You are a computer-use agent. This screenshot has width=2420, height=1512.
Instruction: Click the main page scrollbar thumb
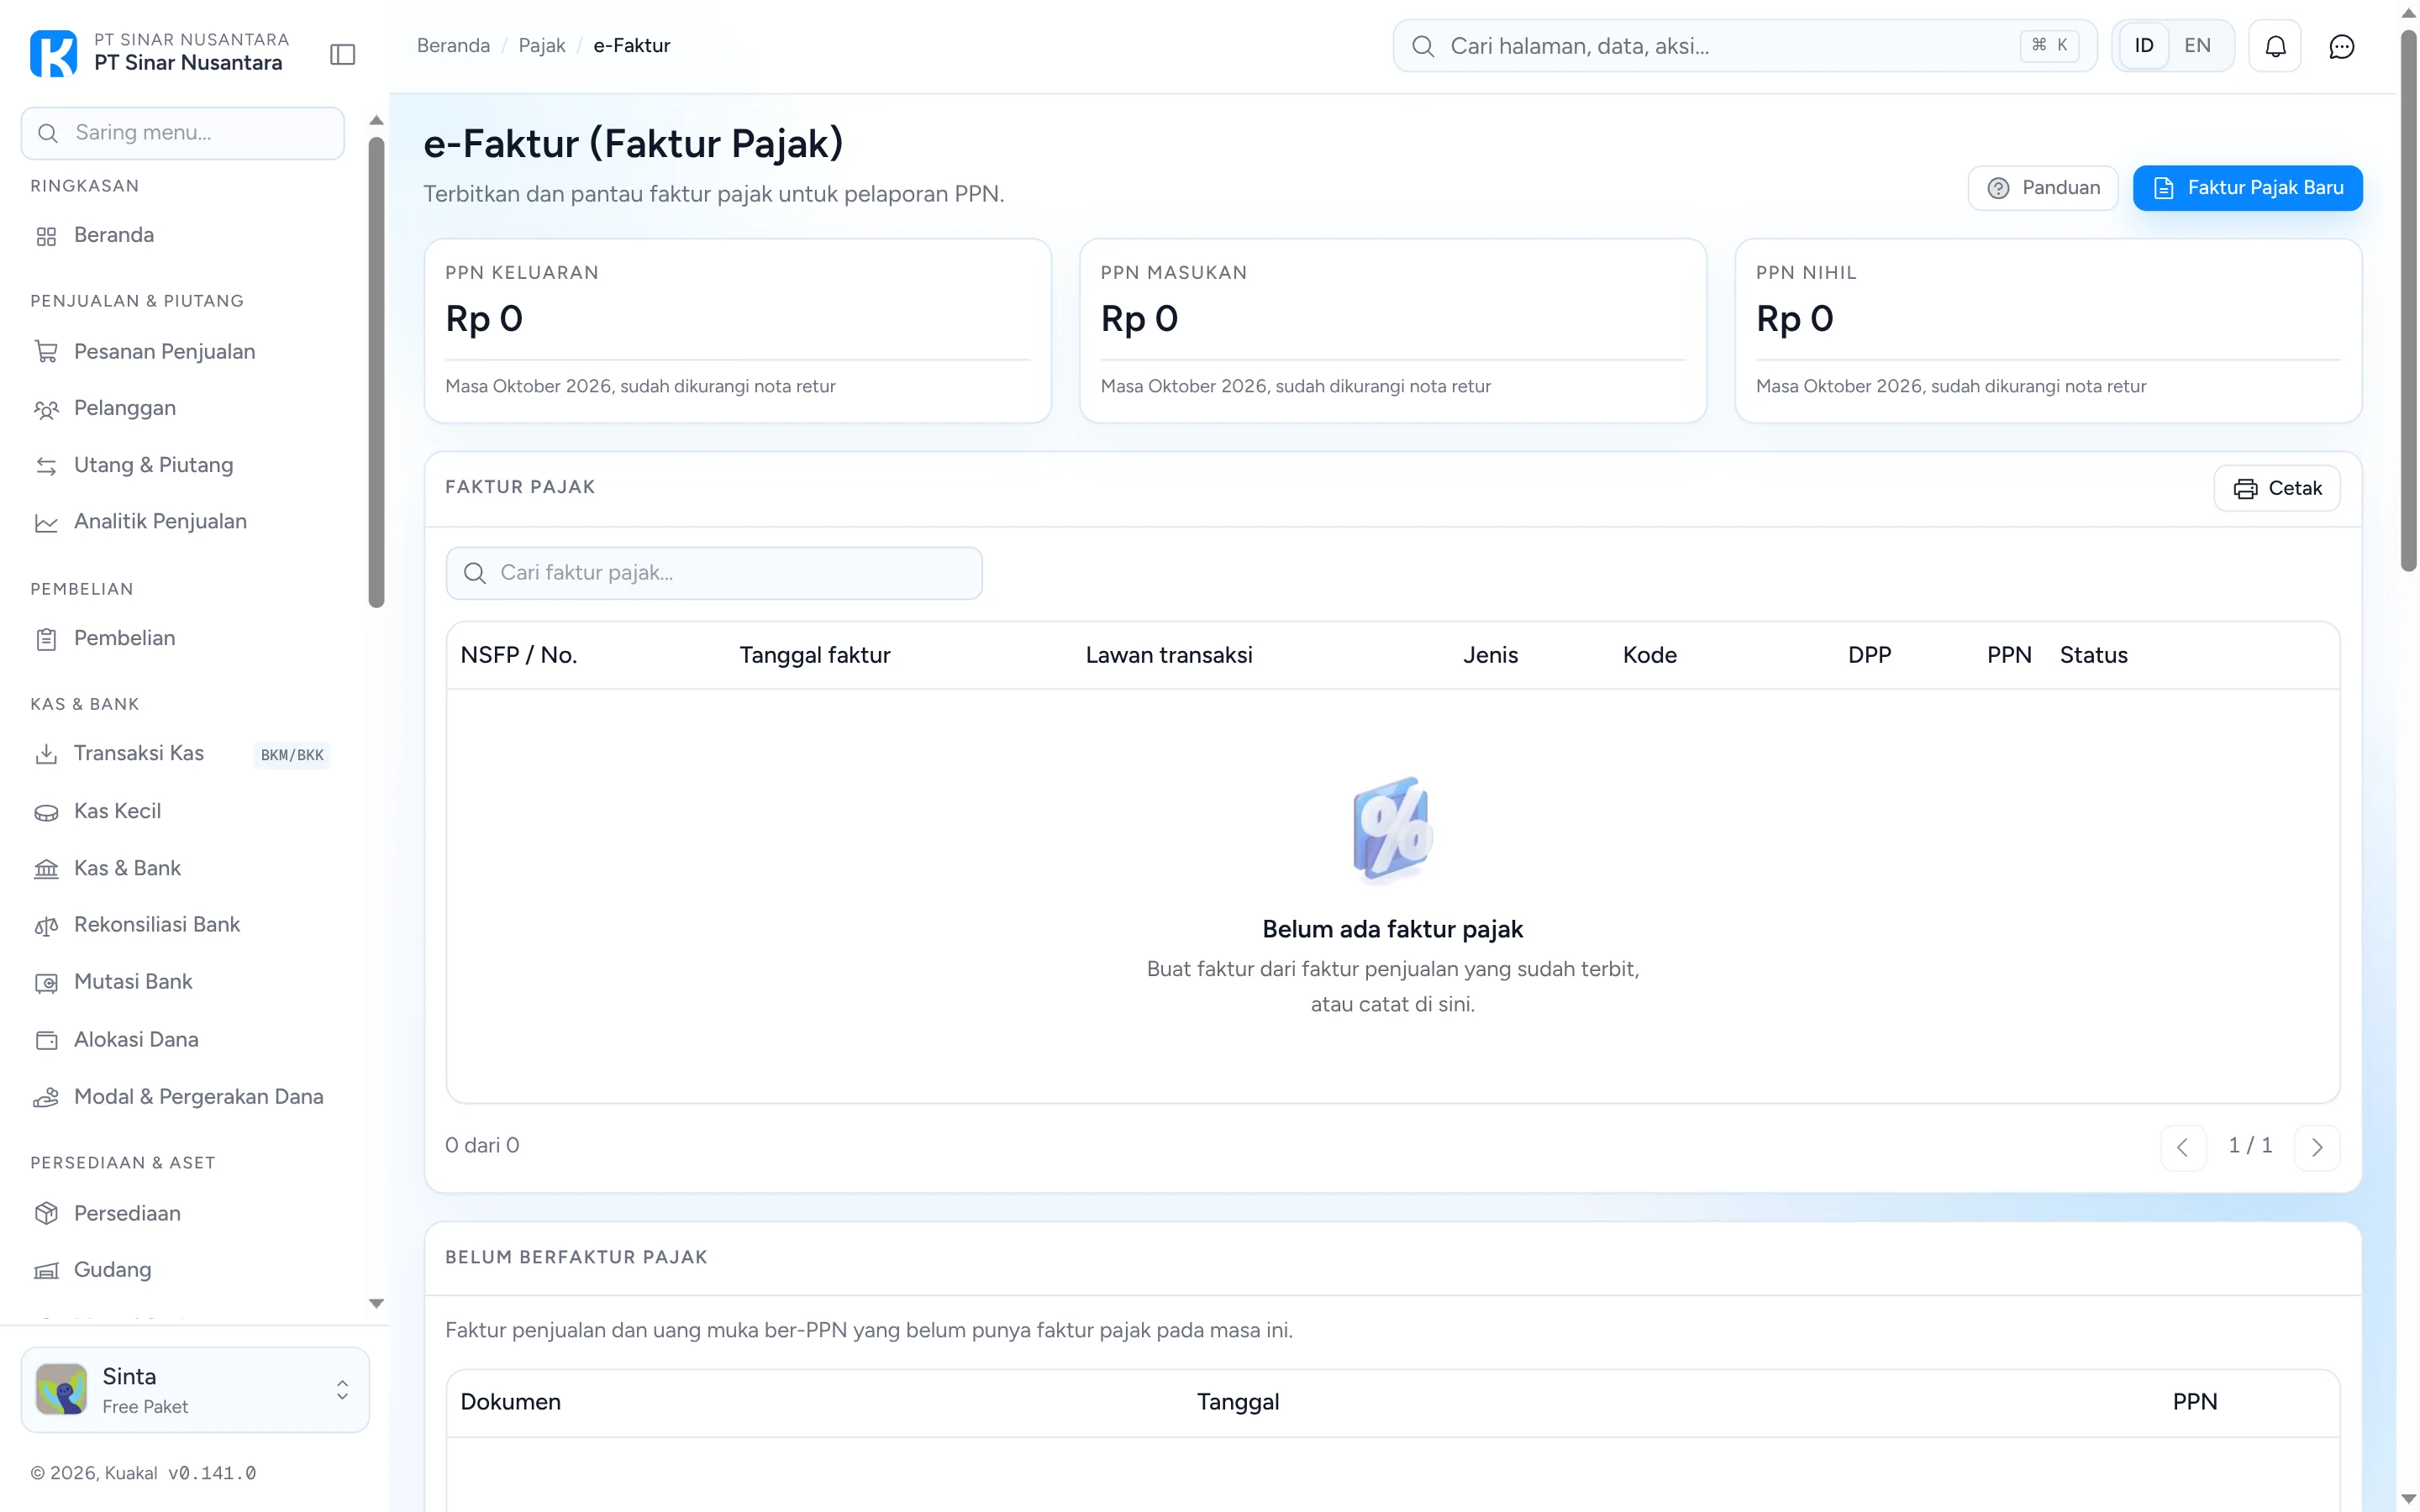click(x=2408, y=300)
